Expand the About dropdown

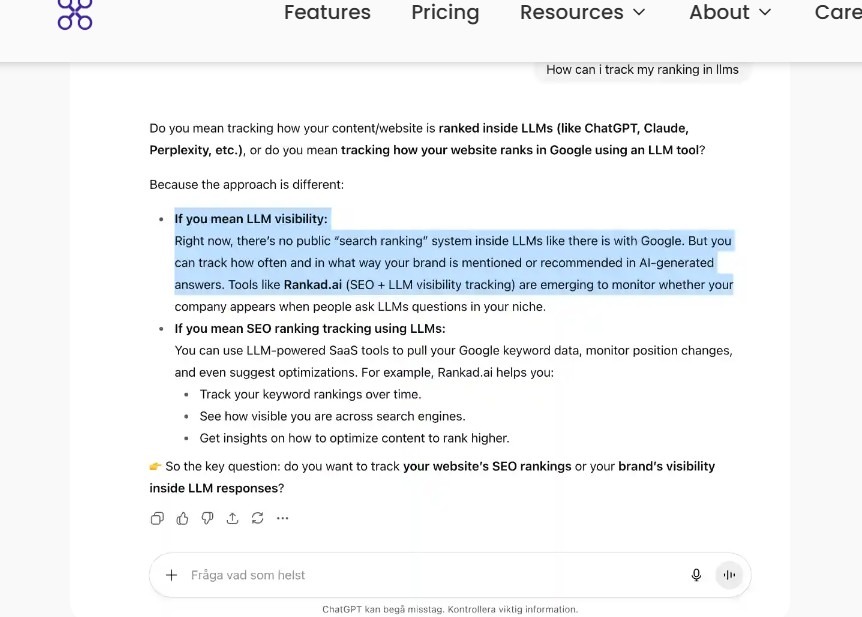pos(730,12)
